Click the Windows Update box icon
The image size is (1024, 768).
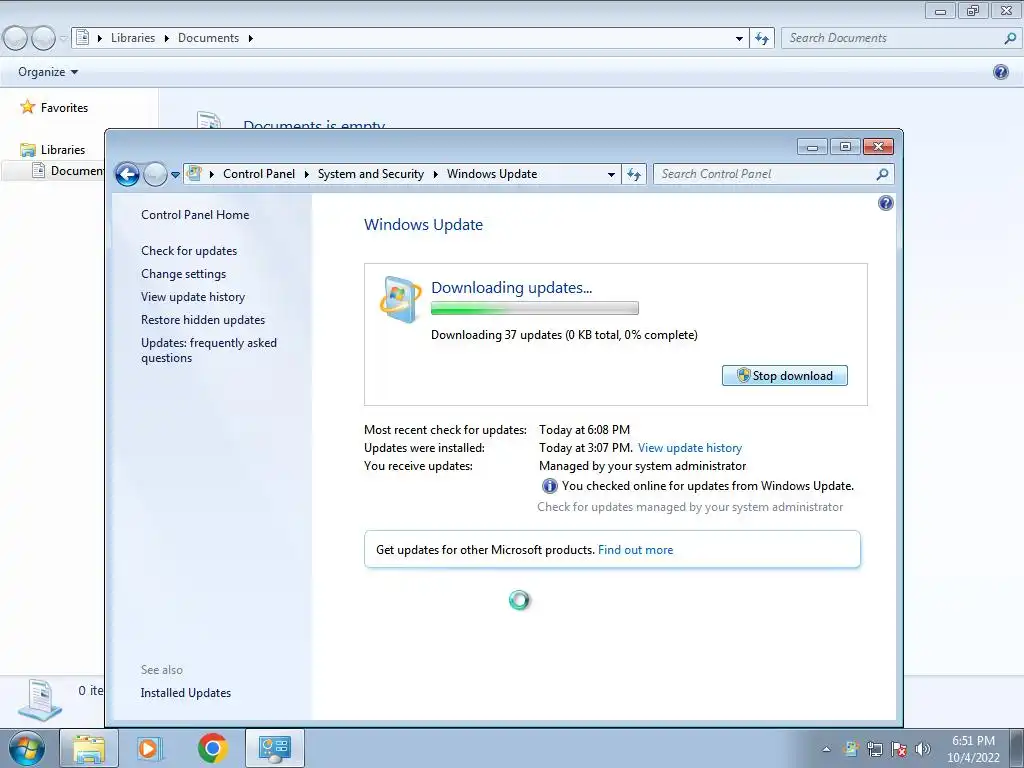[x=400, y=300]
